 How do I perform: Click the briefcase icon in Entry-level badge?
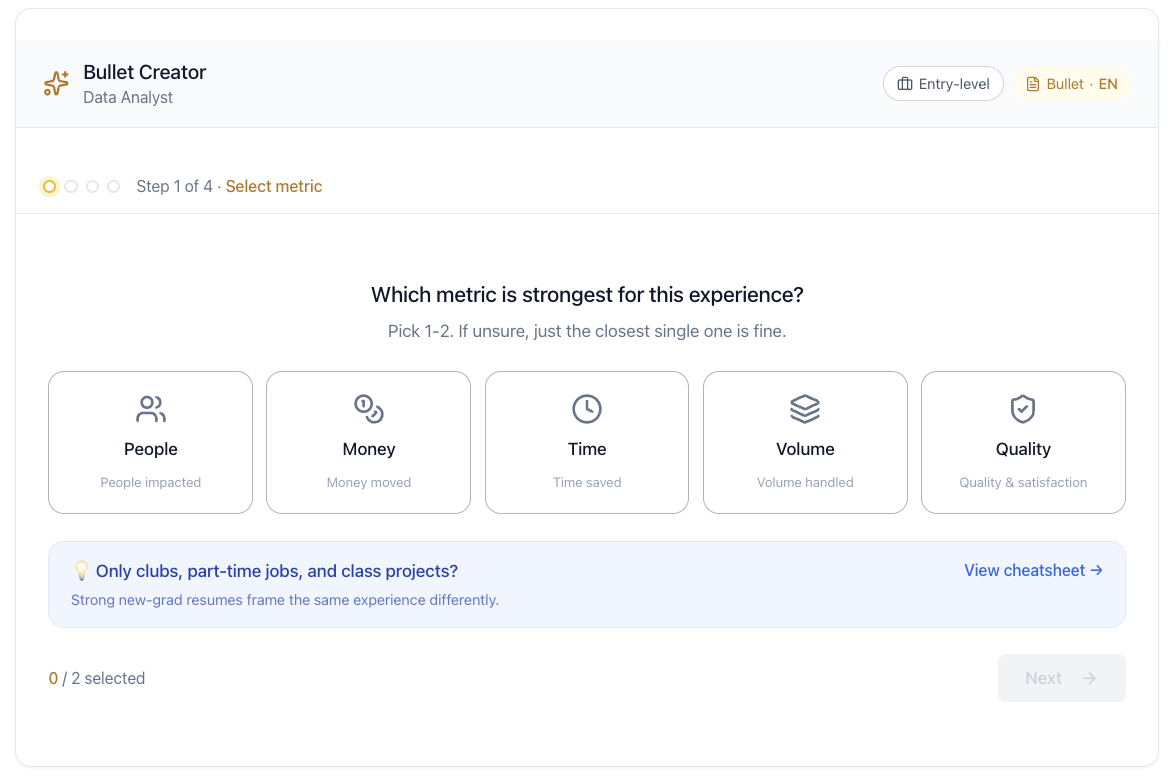click(x=904, y=84)
